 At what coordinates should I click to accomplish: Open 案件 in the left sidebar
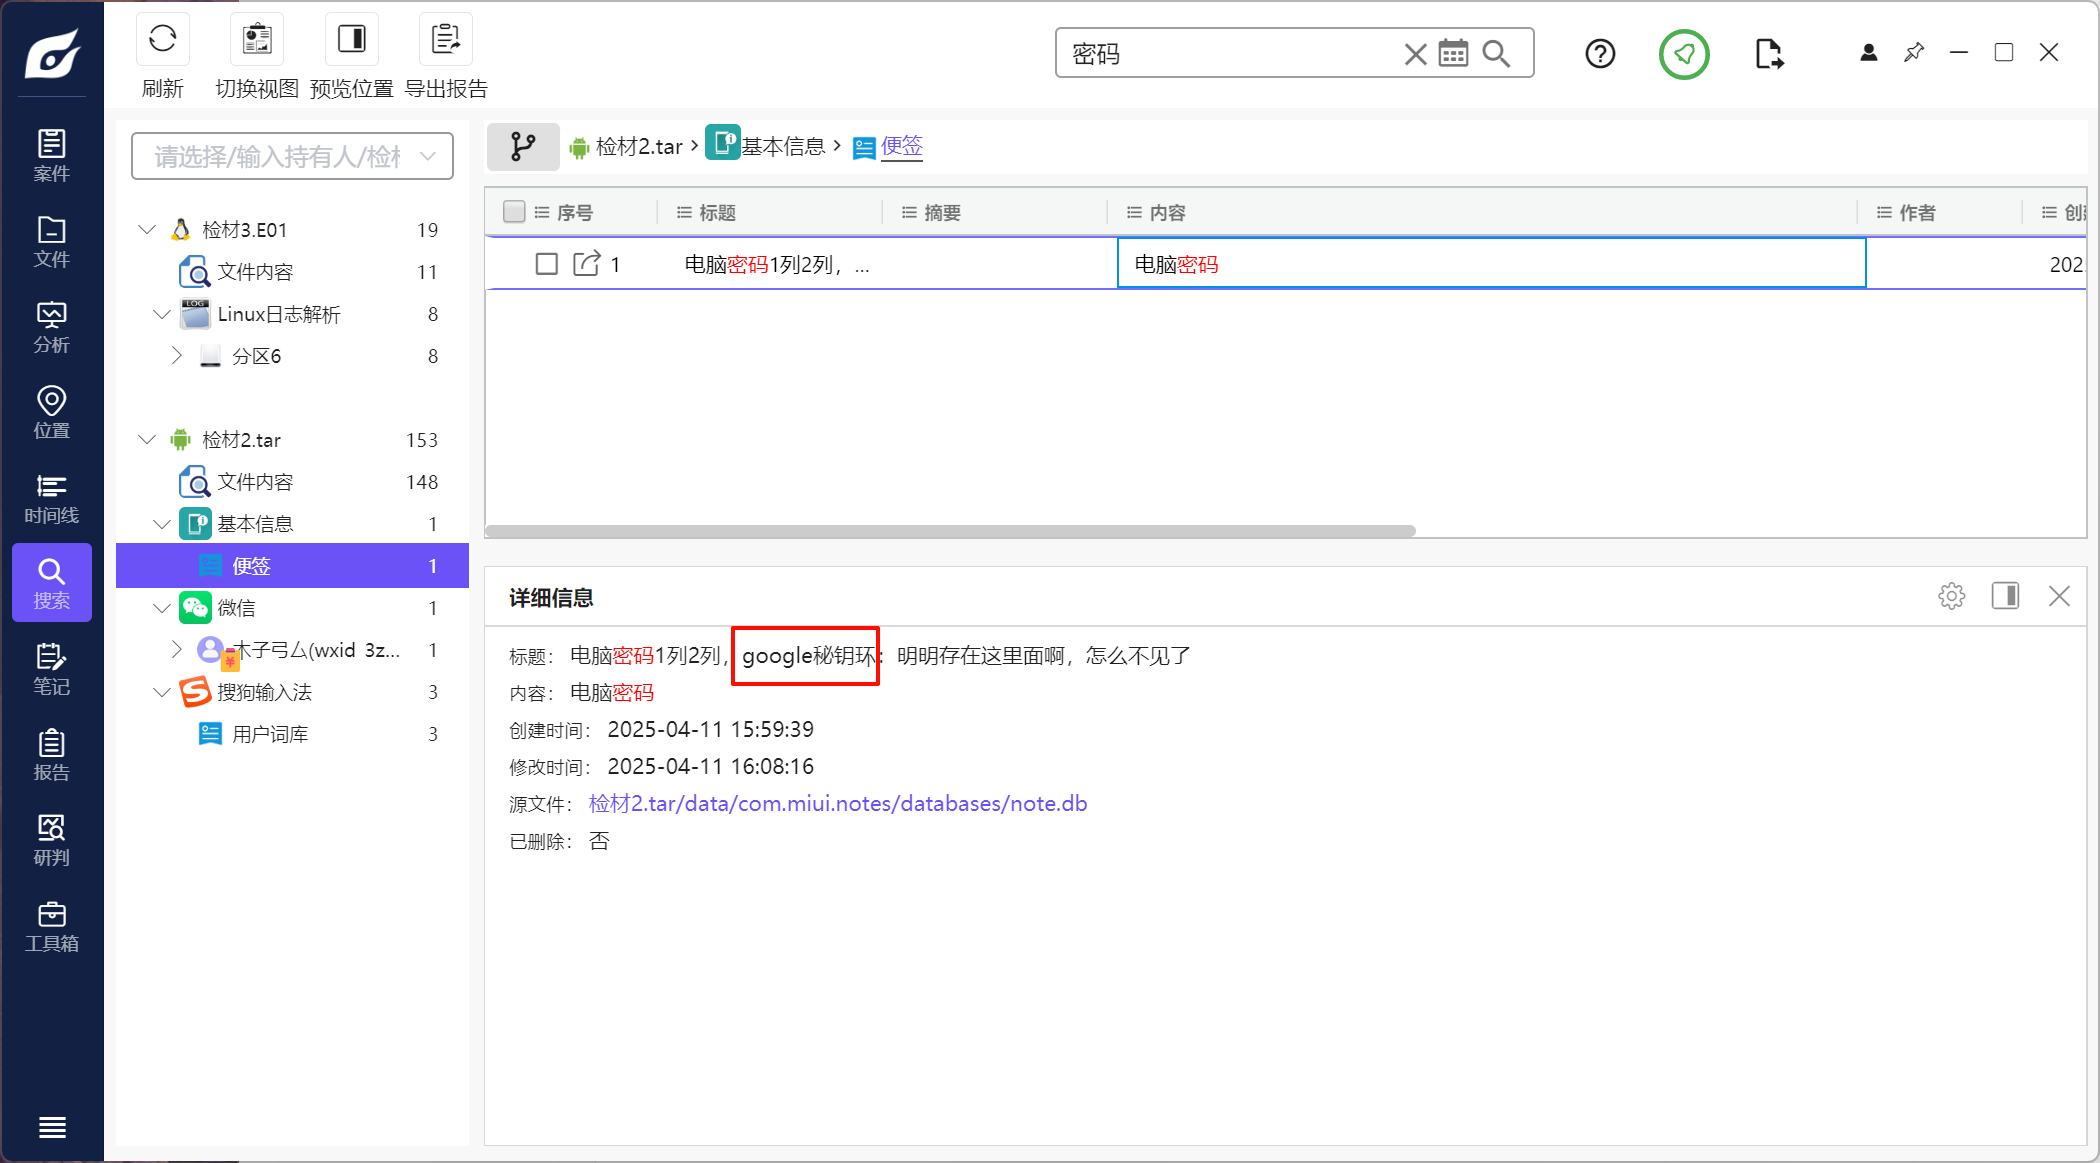click(x=52, y=156)
